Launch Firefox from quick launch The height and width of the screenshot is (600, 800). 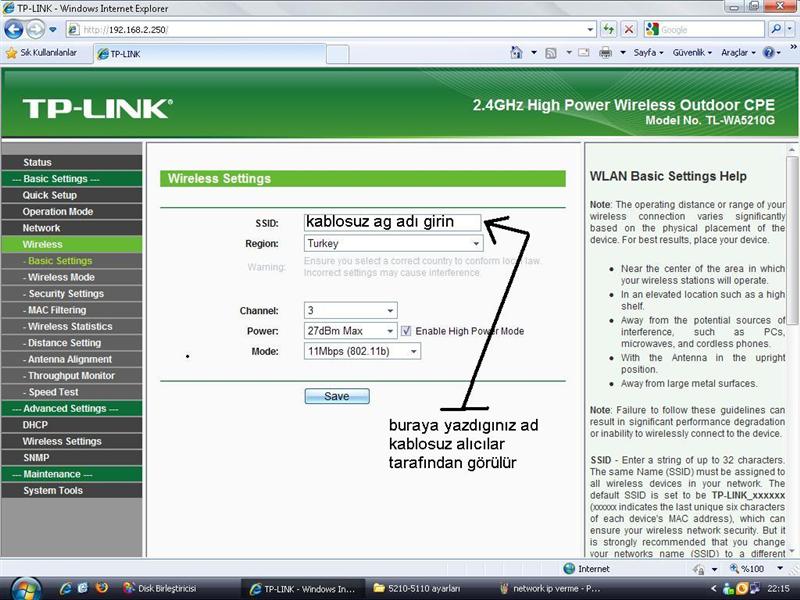pos(102,588)
